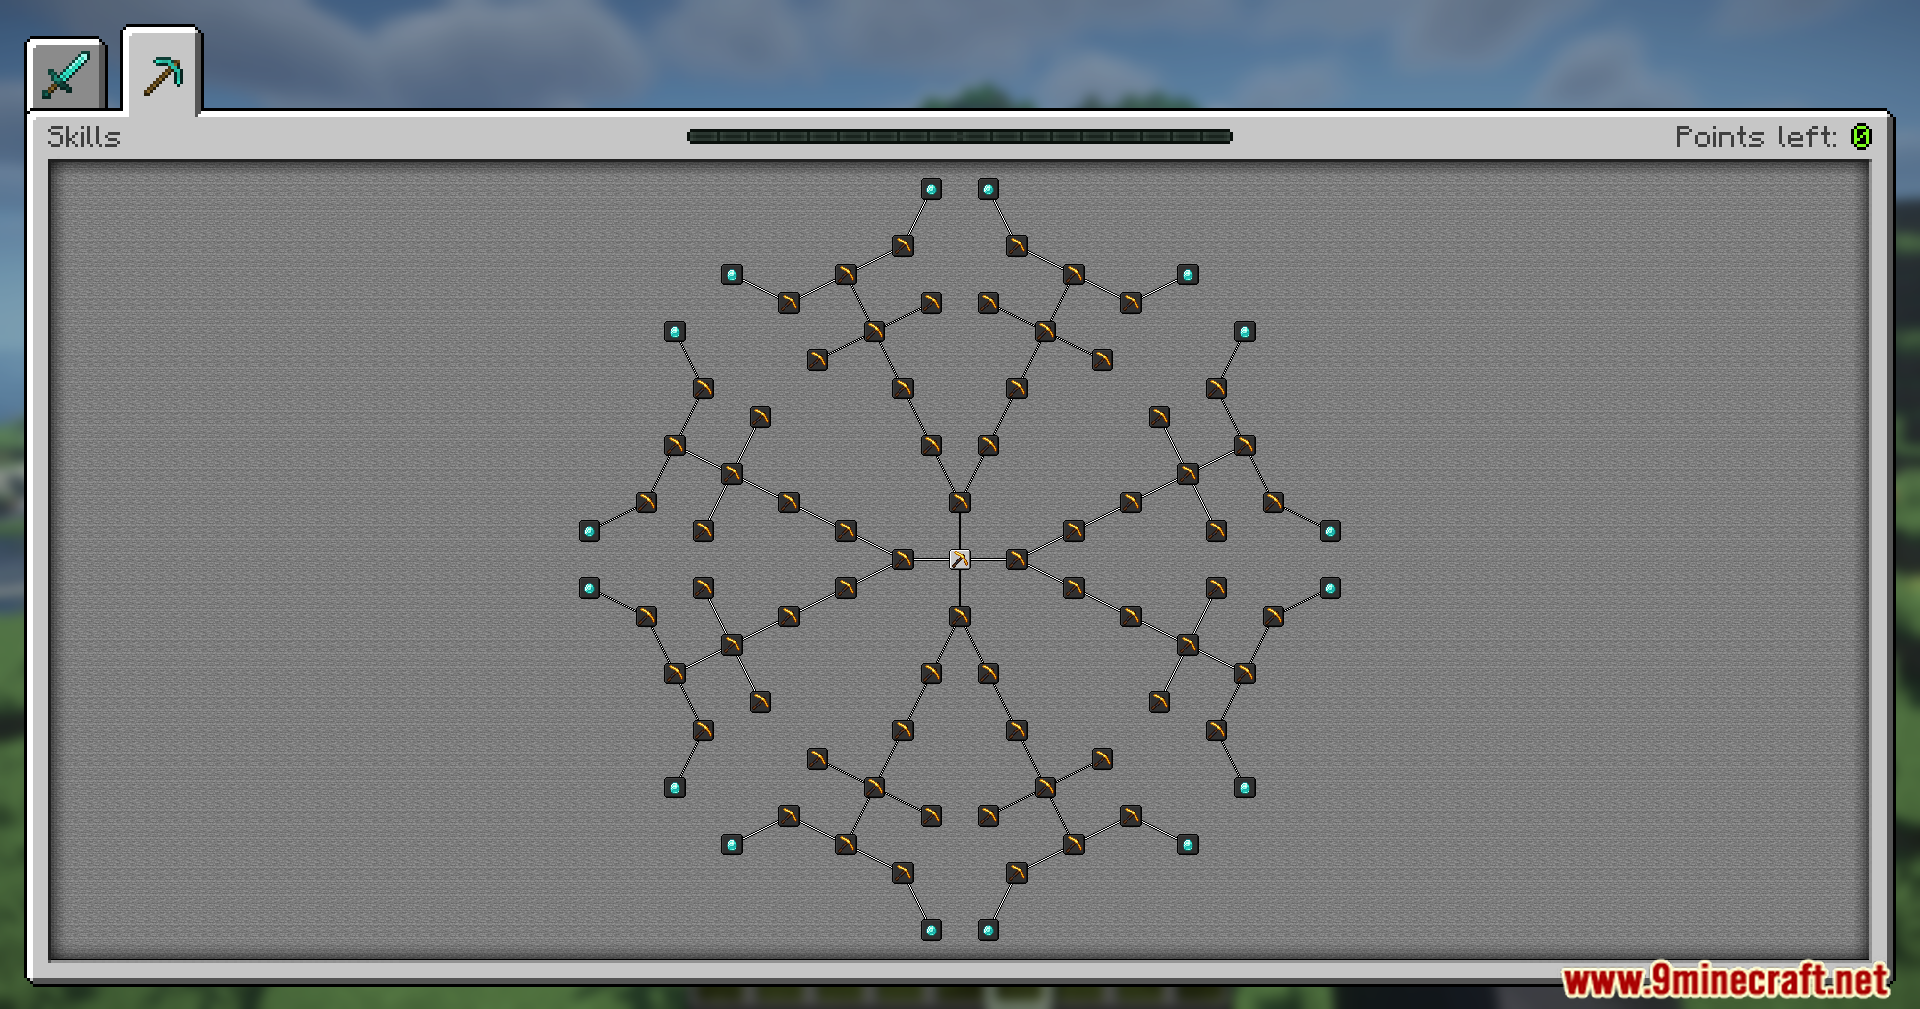Image resolution: width=1920 pixels, height=1009 pixels.
Task: Select the lower diamond node on far left edge
Action: point(589,588)
